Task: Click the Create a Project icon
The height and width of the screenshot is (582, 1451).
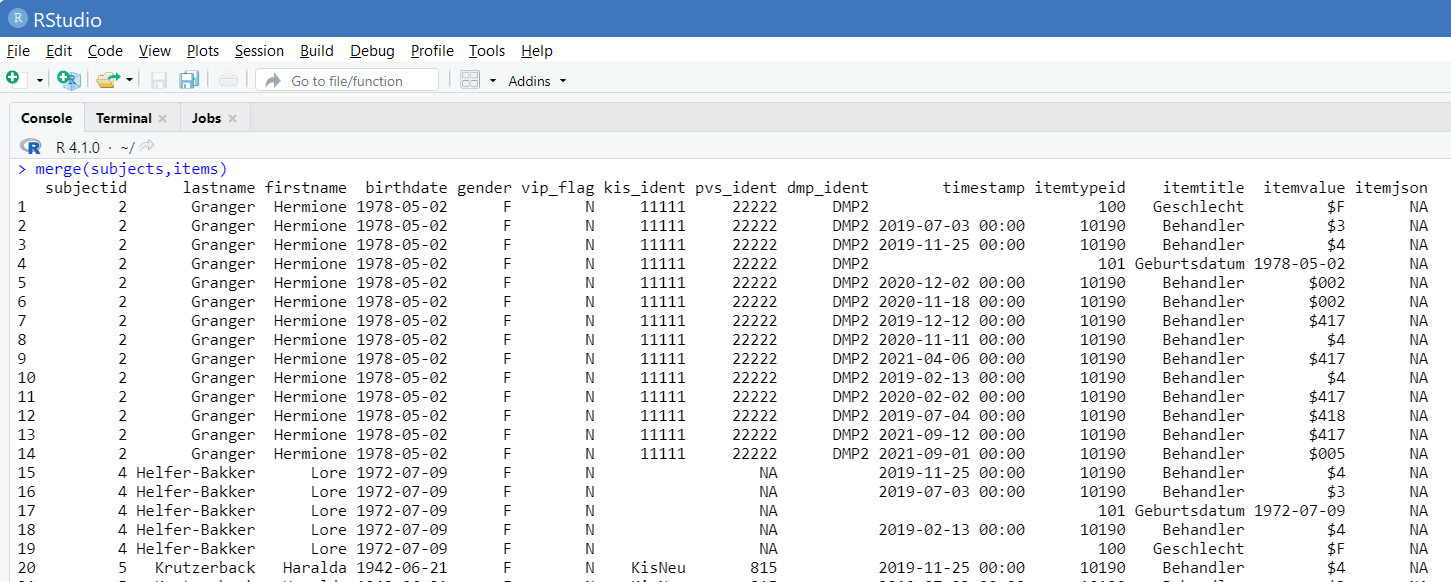Action: [x=68, y=80]
